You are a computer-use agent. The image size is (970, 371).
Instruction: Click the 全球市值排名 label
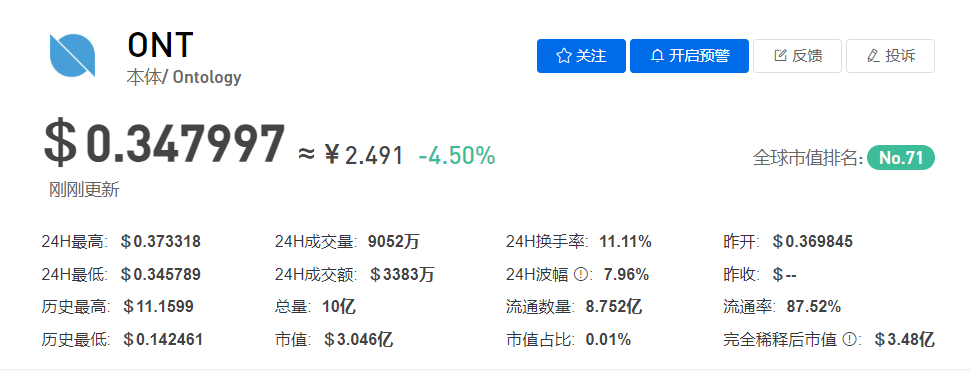tap(808, 158)
